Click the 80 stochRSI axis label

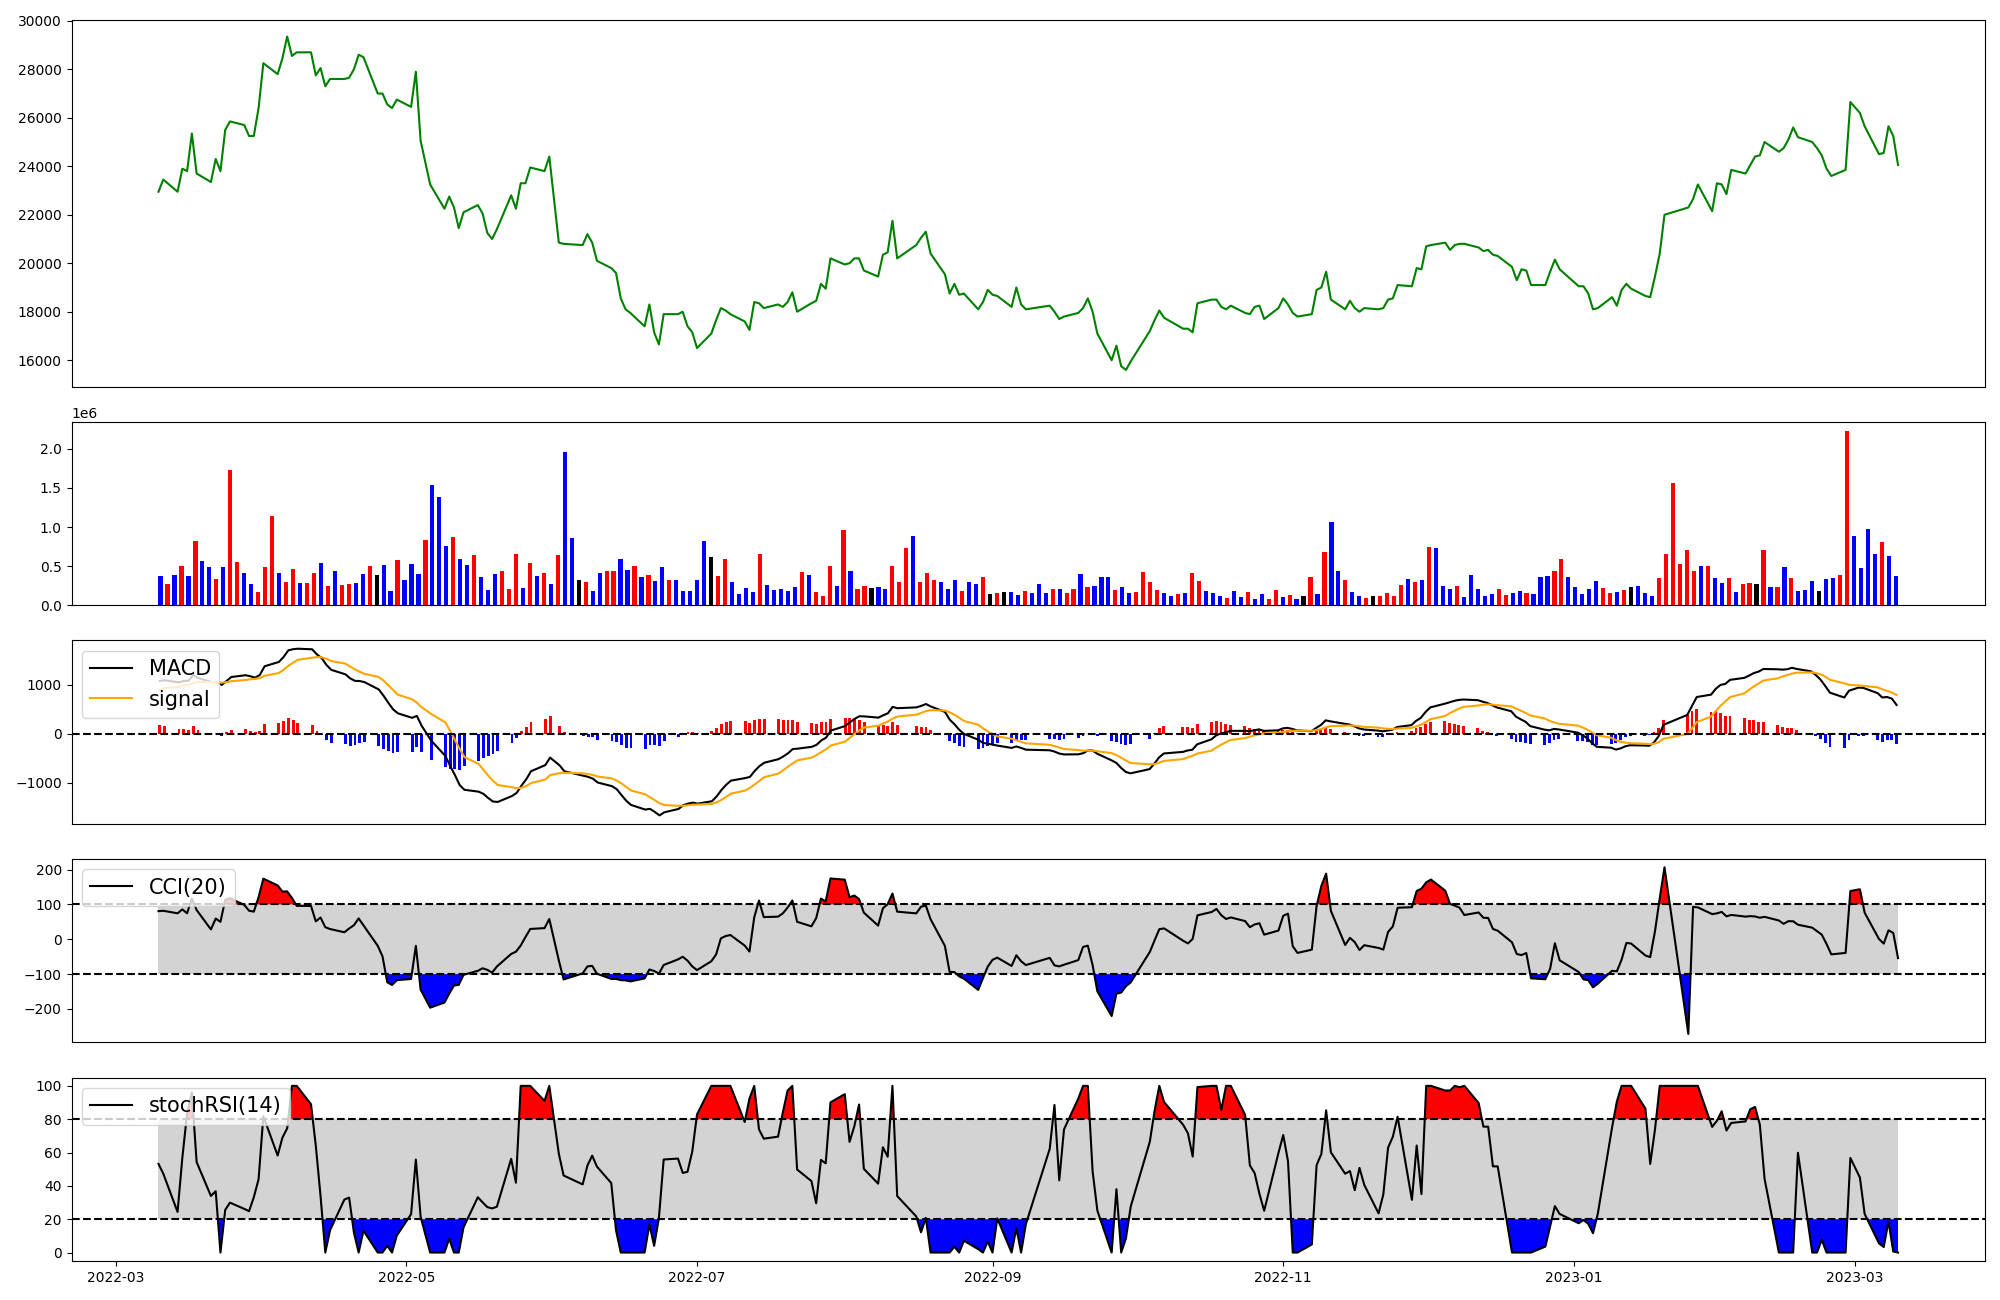54,1120
